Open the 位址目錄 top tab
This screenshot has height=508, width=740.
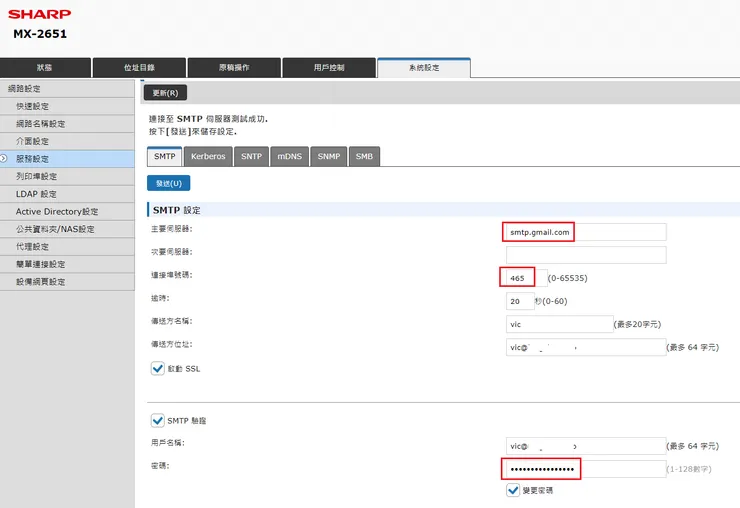click(139, 68)
